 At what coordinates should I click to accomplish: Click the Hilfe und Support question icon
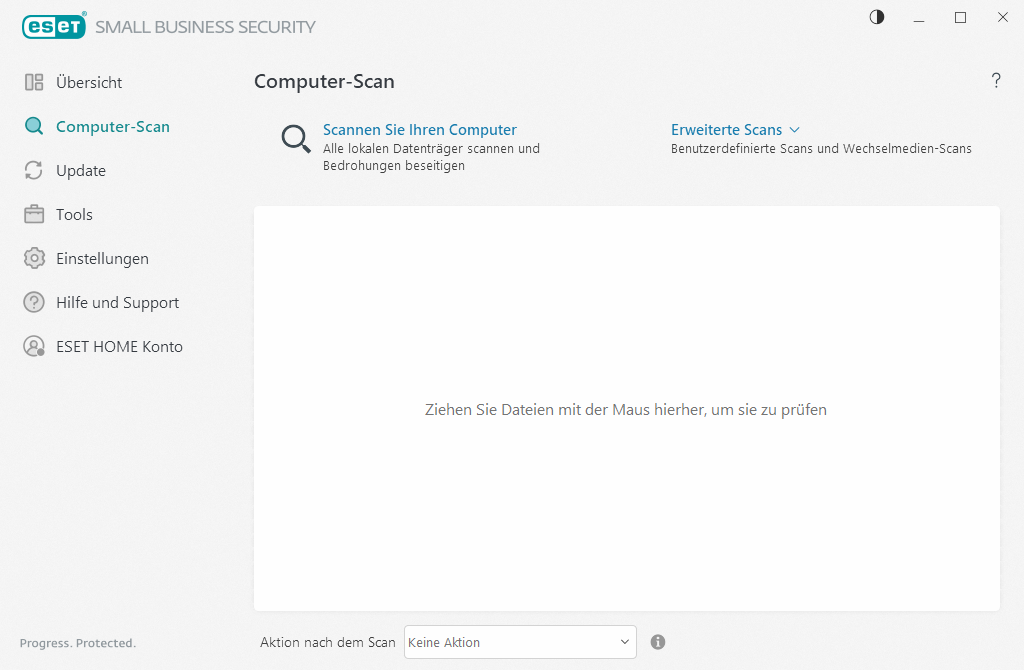[x=34, y=302]
